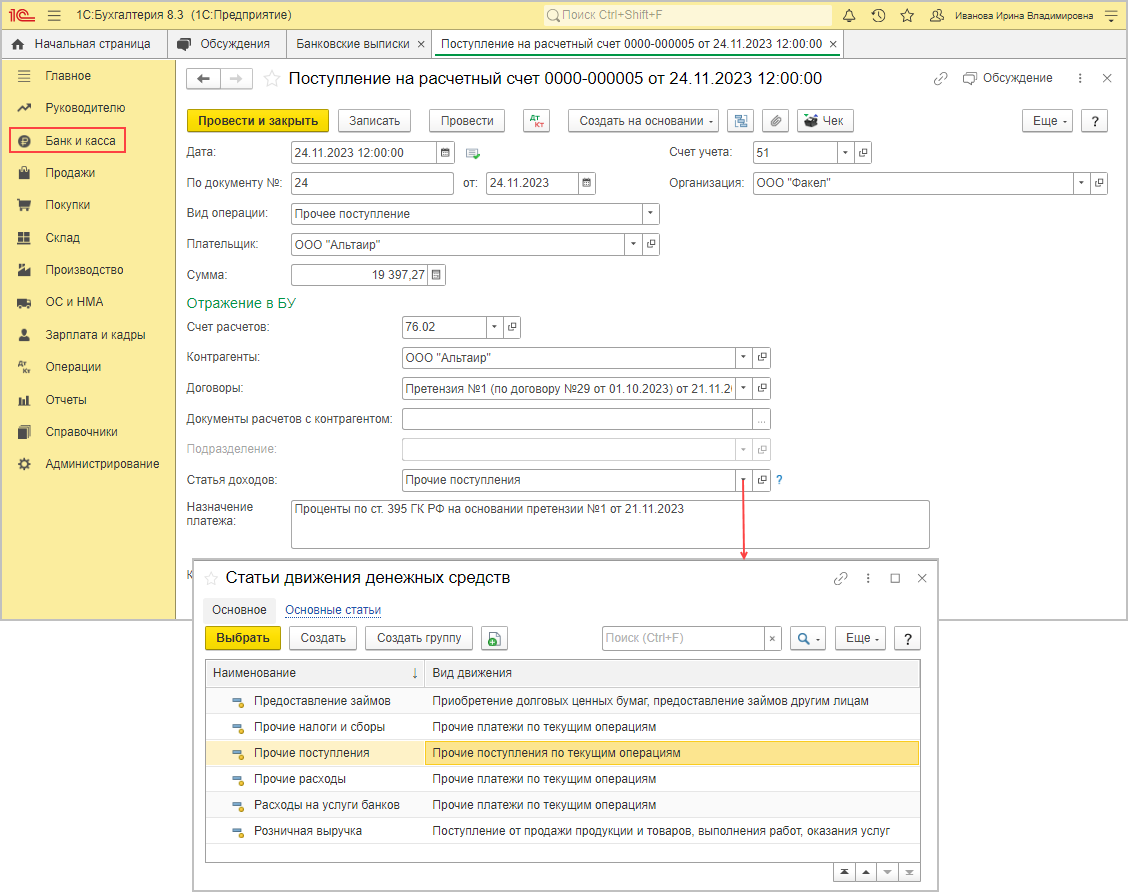
Task: Open Плательщик item form
Action: (651, 244)
